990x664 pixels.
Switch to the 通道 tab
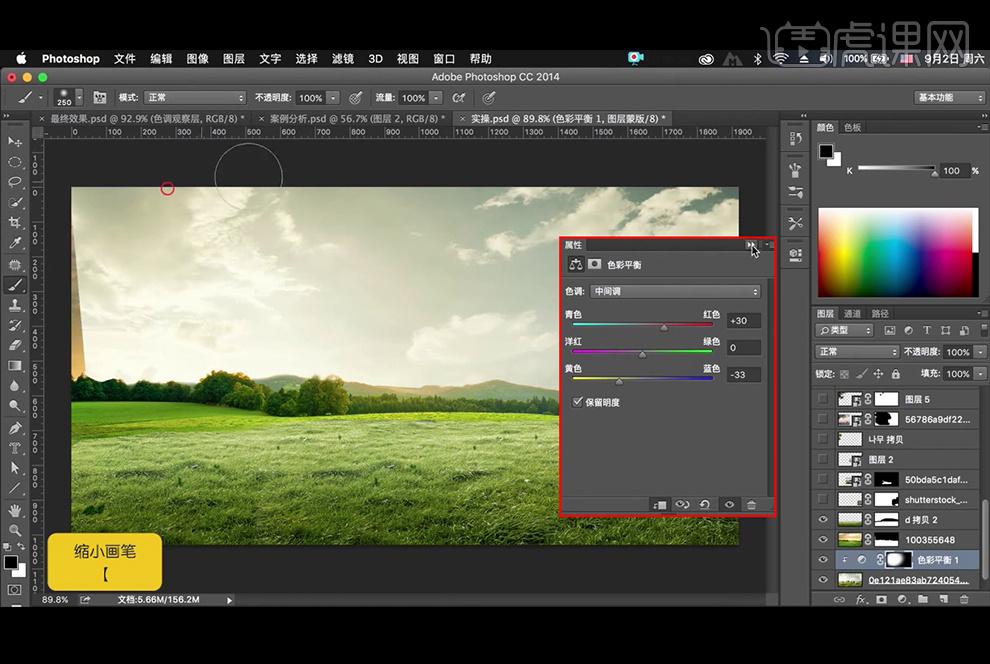(852, 313)
